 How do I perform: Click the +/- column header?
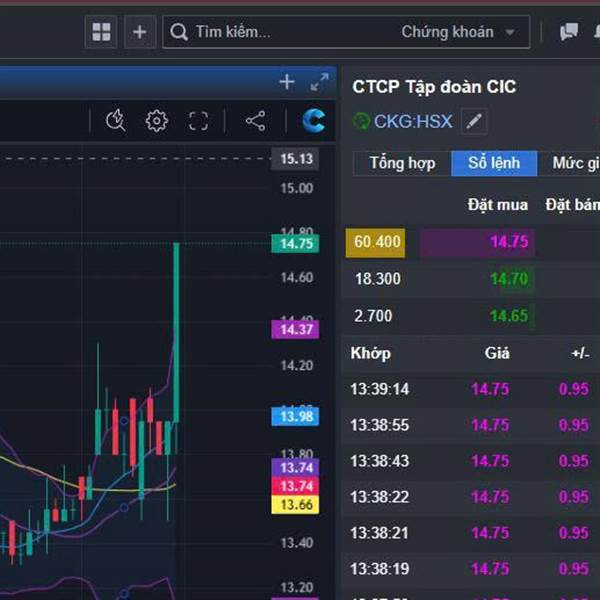pyautogui.click(x=580, y=354)
